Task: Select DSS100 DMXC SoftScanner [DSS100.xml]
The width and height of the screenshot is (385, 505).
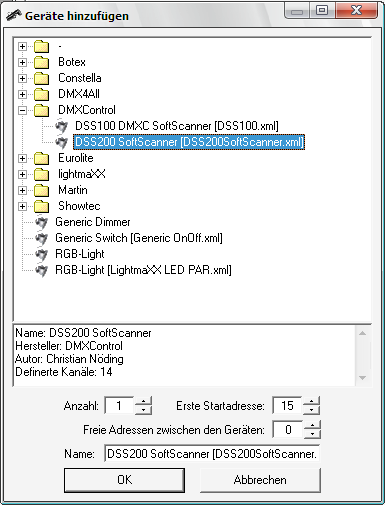Action: tap(177, 126)
